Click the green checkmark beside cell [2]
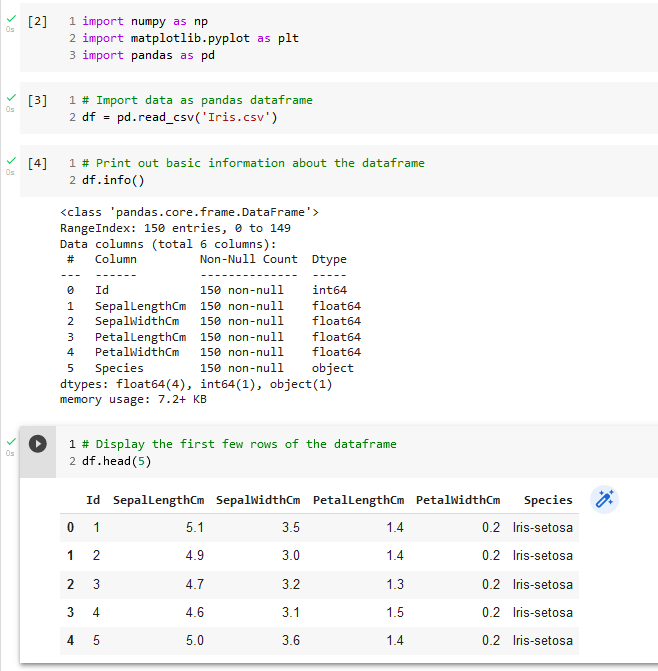 click(11, 18)
